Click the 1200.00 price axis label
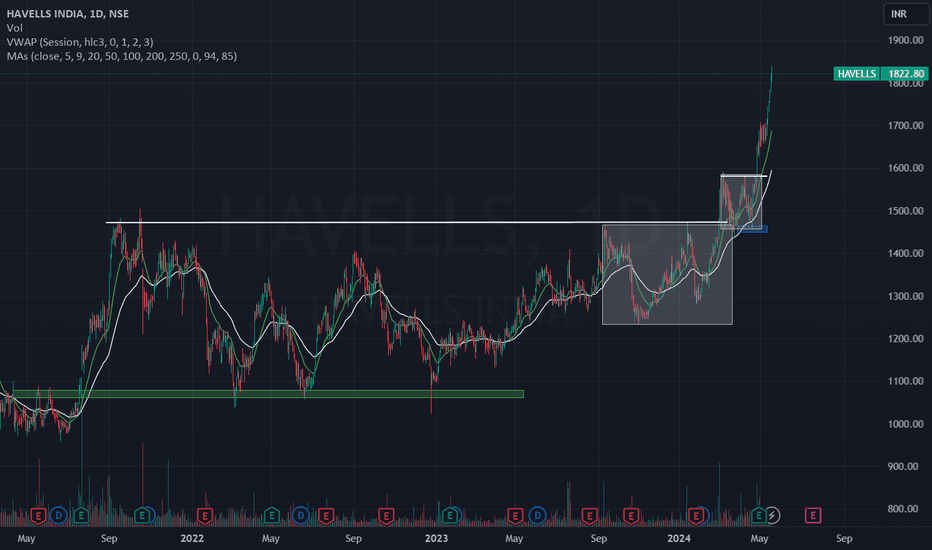 [906, 339]
